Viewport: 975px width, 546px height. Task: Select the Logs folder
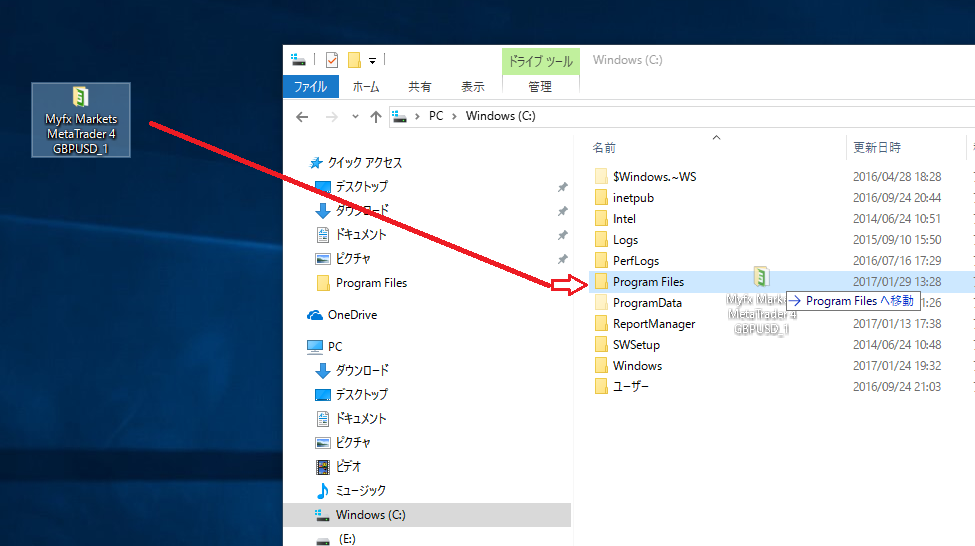pyautogui.click(x=625, y=240)
